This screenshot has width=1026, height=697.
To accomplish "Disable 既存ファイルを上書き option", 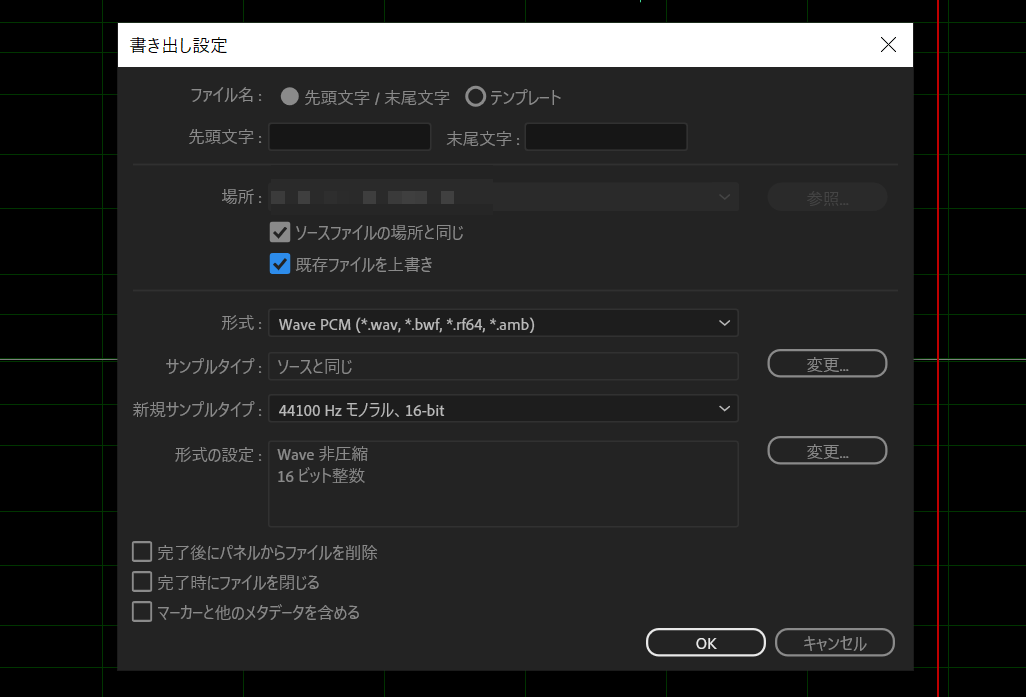I will pyautogui.click(x=280, y=264).
